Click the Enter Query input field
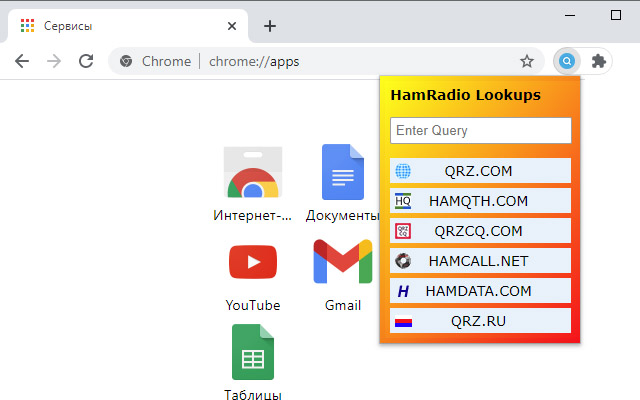The image size is (640, 400). [x=480, y=131]
